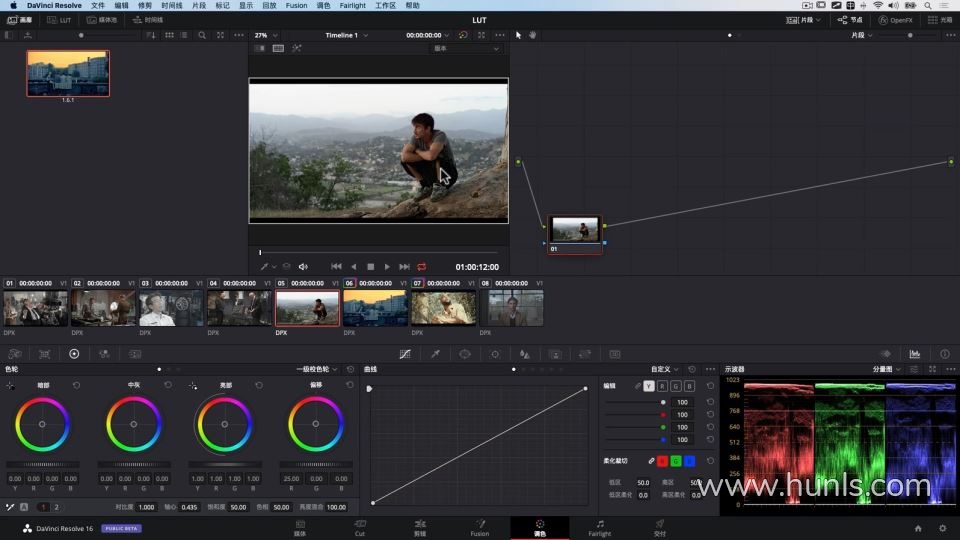960x540 pixels.
Task: Expand the 一级校色轮 wheel mode dropdown
Action: tap(320, 369)
